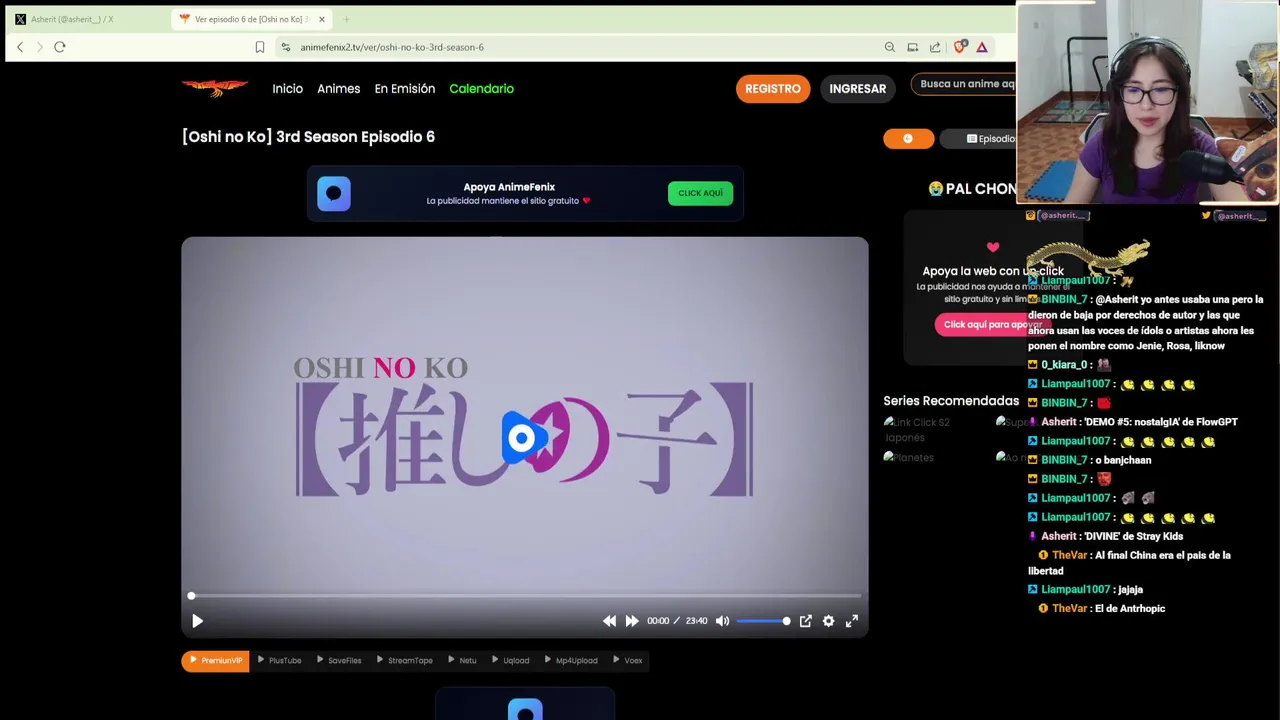
Task: Fast-forward the video using the double-right arrow
Action: point(632,621)
